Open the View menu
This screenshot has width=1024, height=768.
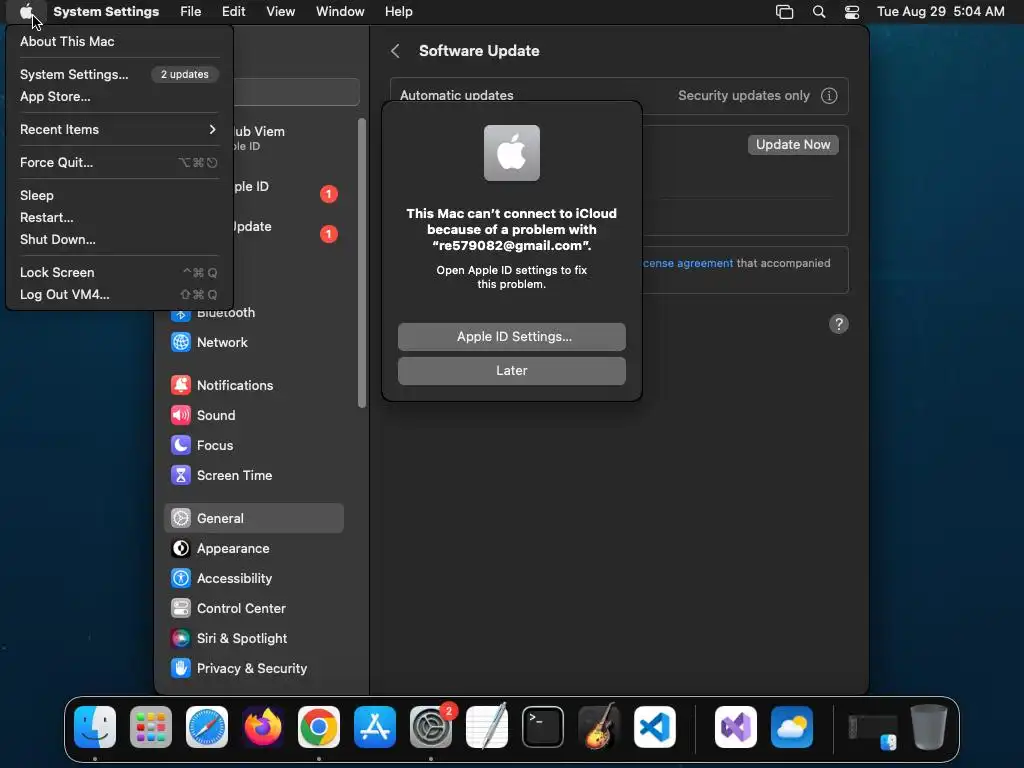click(x=280, y=12)
